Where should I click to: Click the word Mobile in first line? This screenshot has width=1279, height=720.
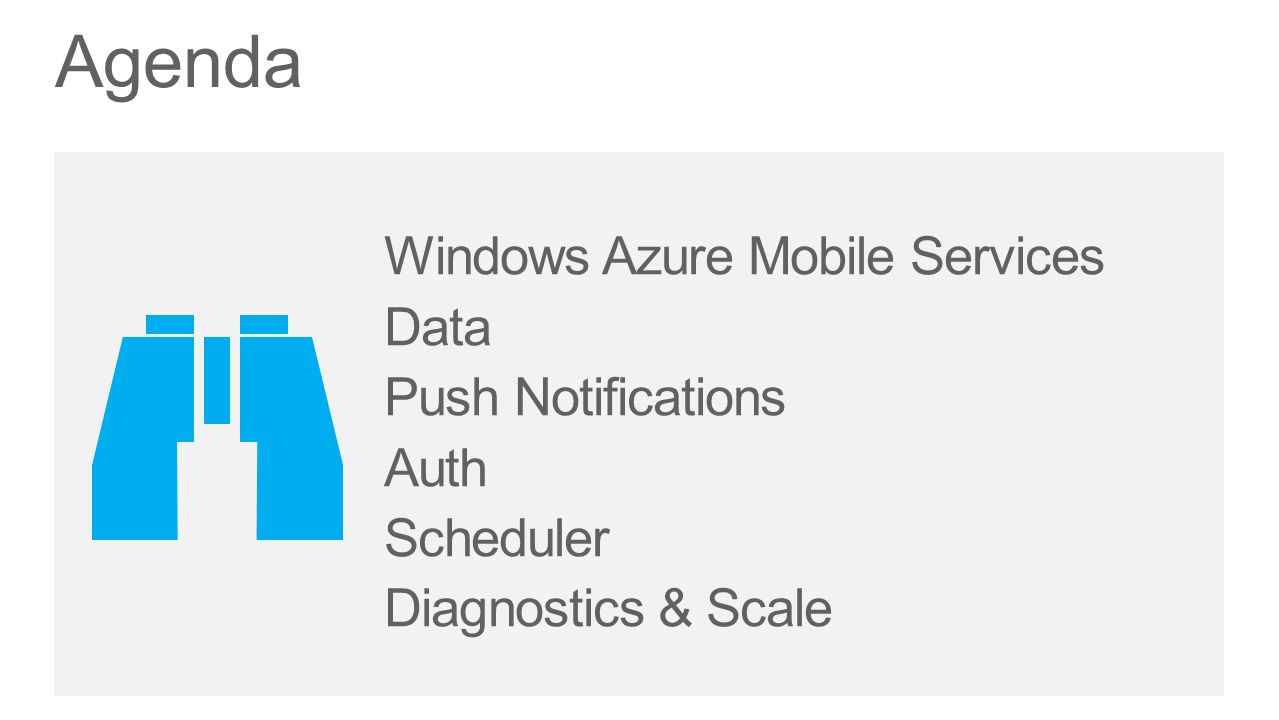[821, 256]
